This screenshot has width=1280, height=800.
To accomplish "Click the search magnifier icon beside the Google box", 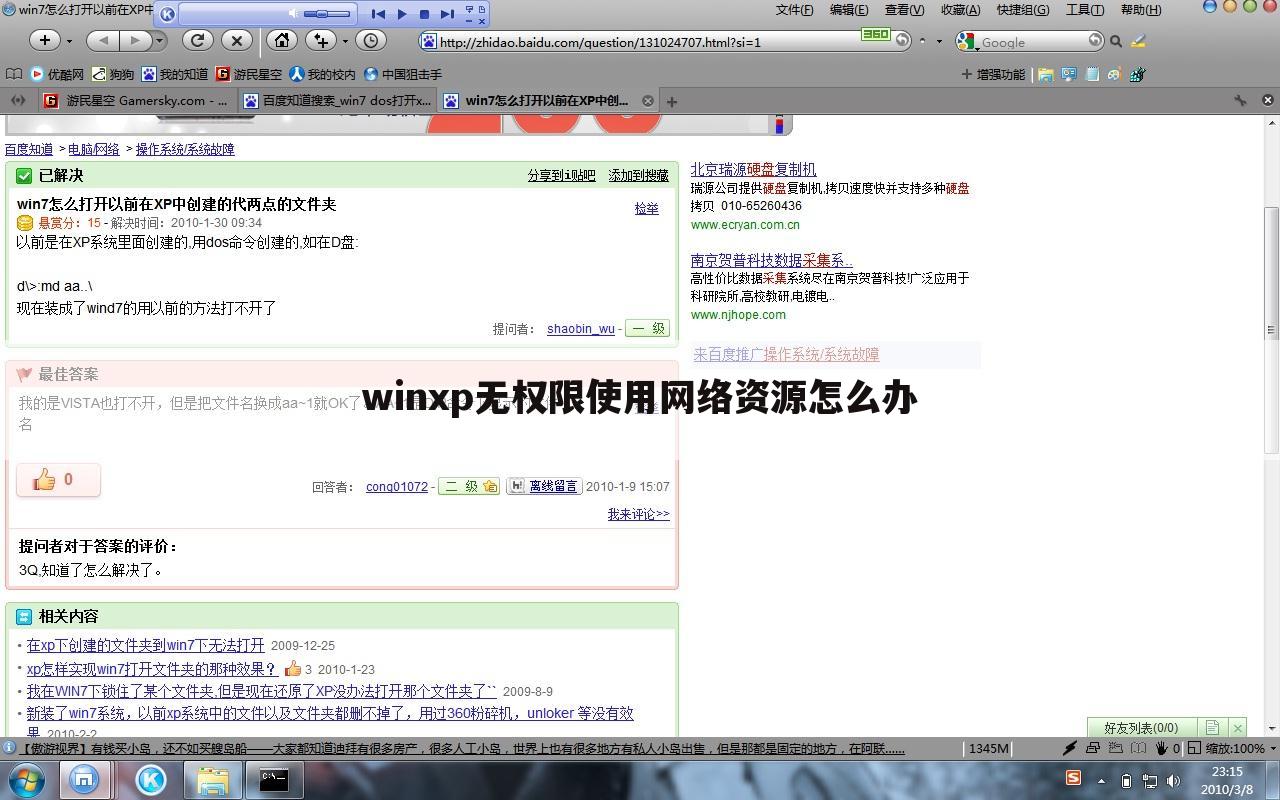I will [x=1116, y=41].
